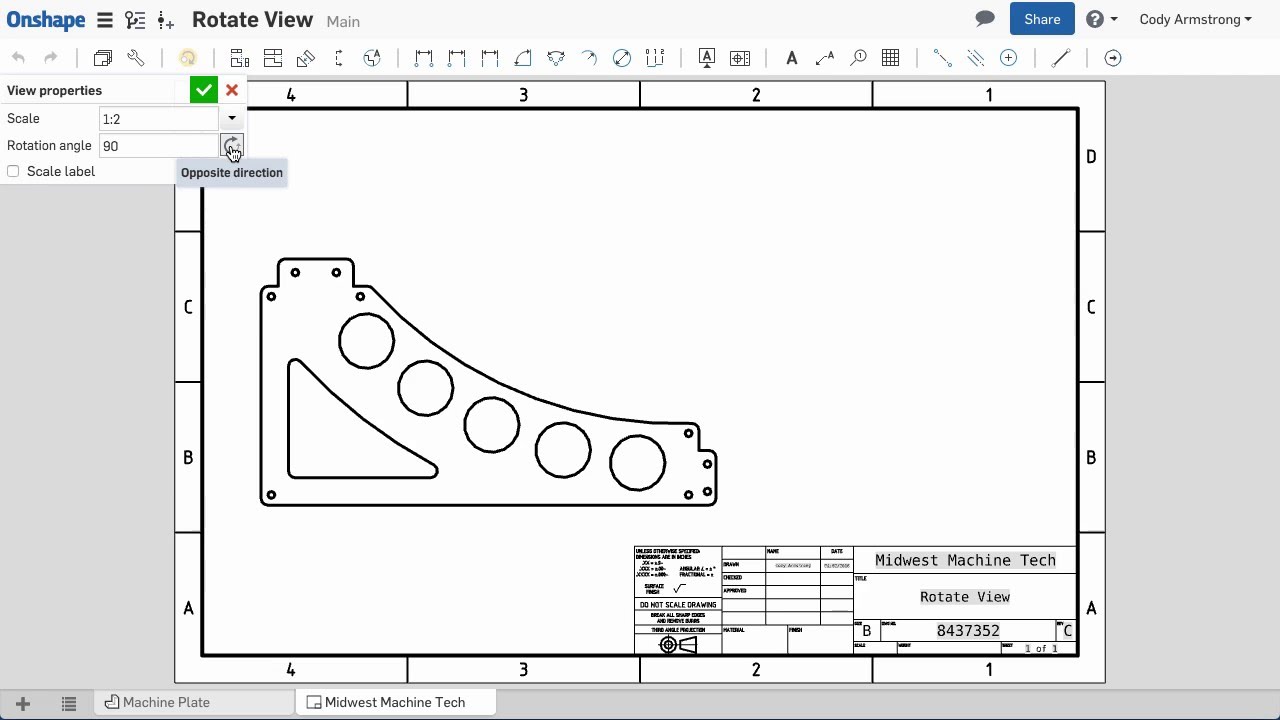Click the wrench tool icon
Viewport: 1280px width, 720px height.
pos(135,58)
